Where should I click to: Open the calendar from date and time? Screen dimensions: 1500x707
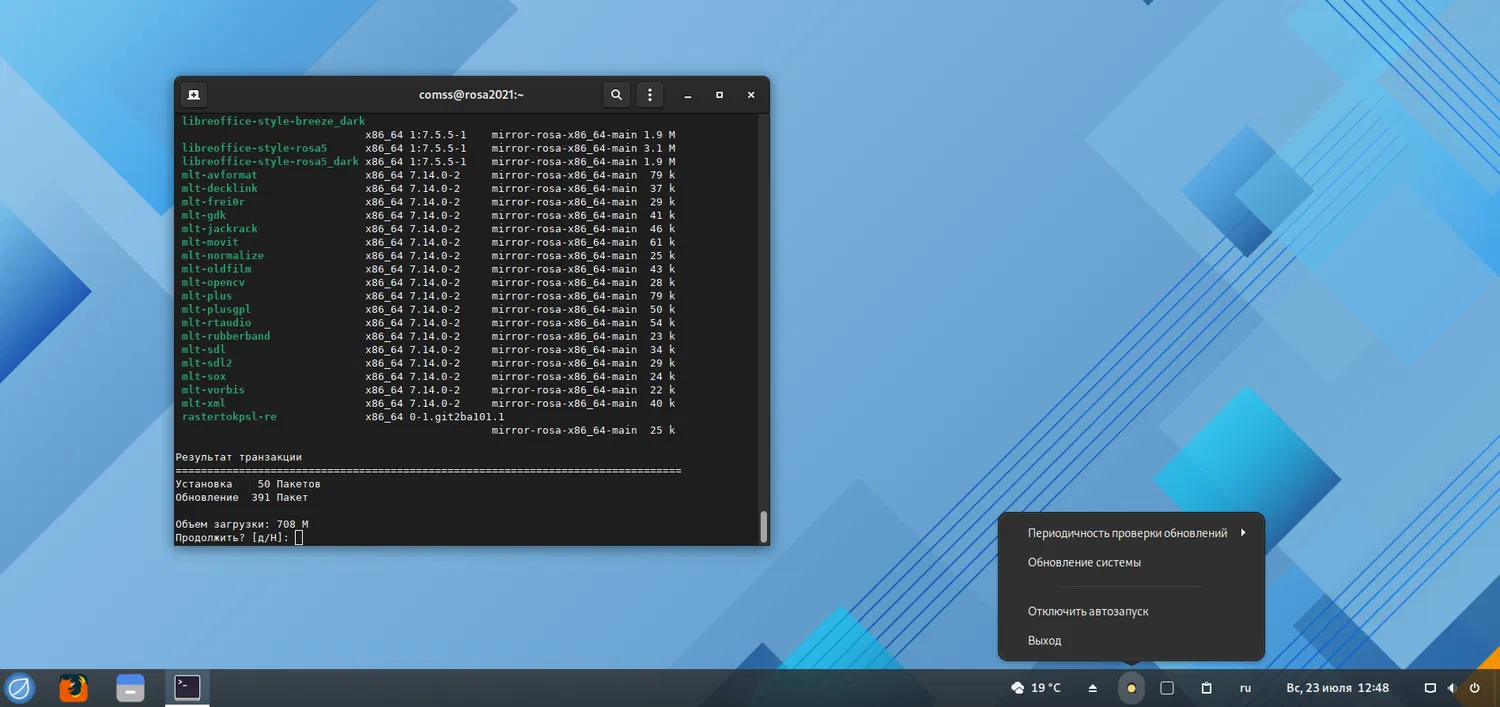point(1337,688)
